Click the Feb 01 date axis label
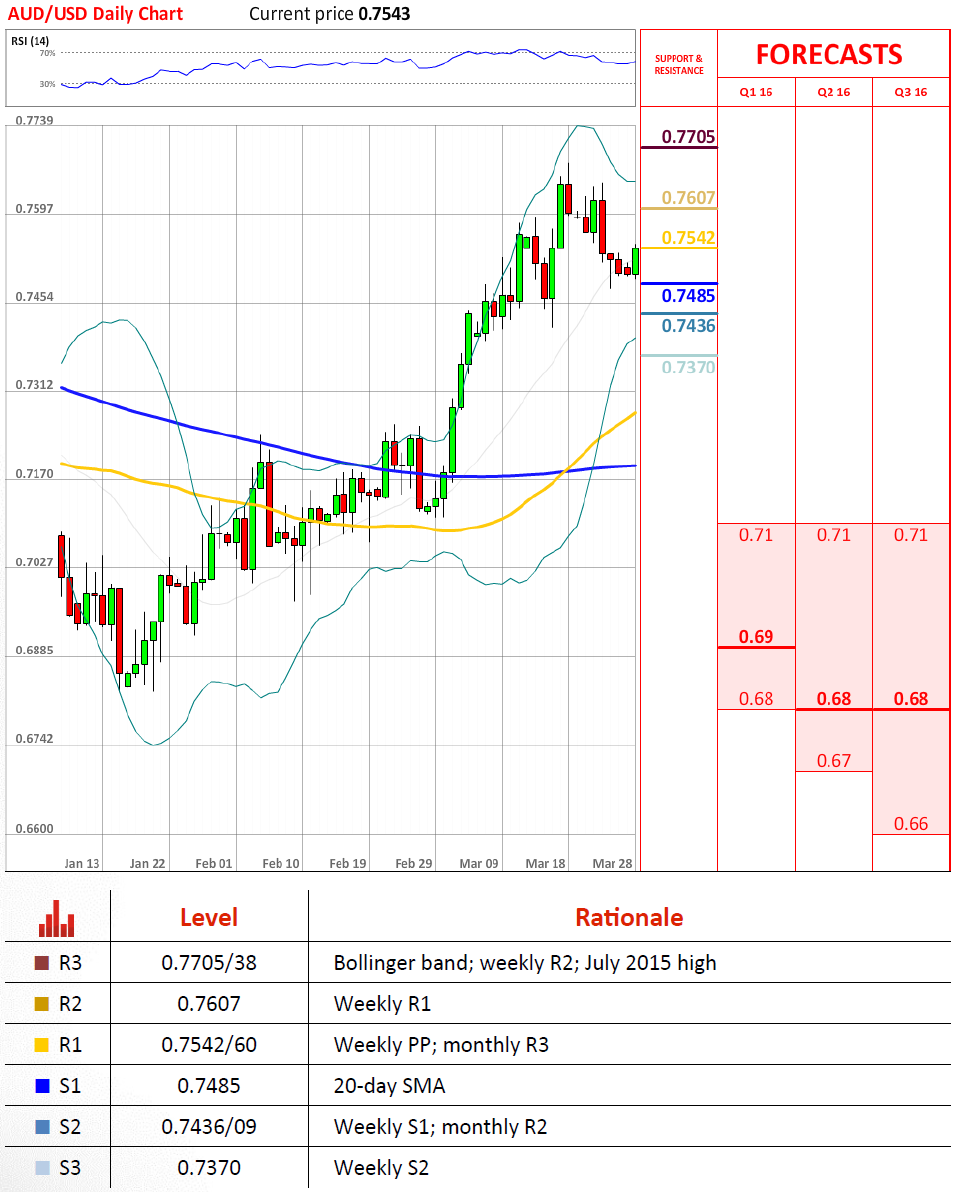 214,864
